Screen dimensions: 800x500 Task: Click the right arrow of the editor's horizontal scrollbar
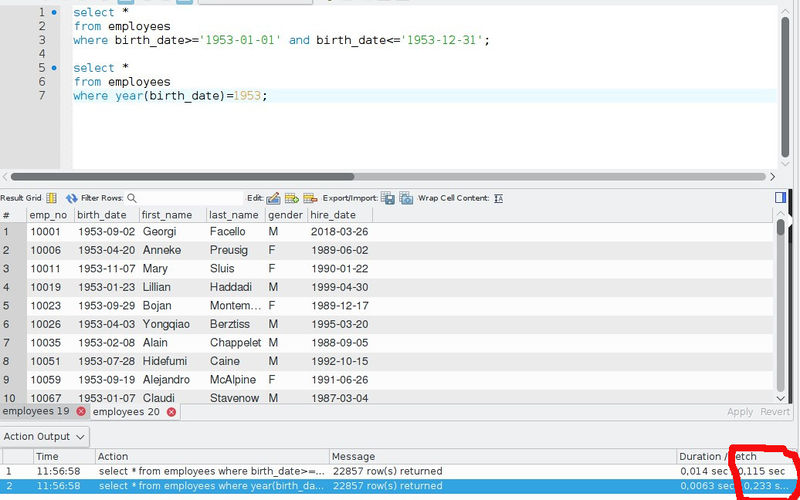[x=772, y=177]
